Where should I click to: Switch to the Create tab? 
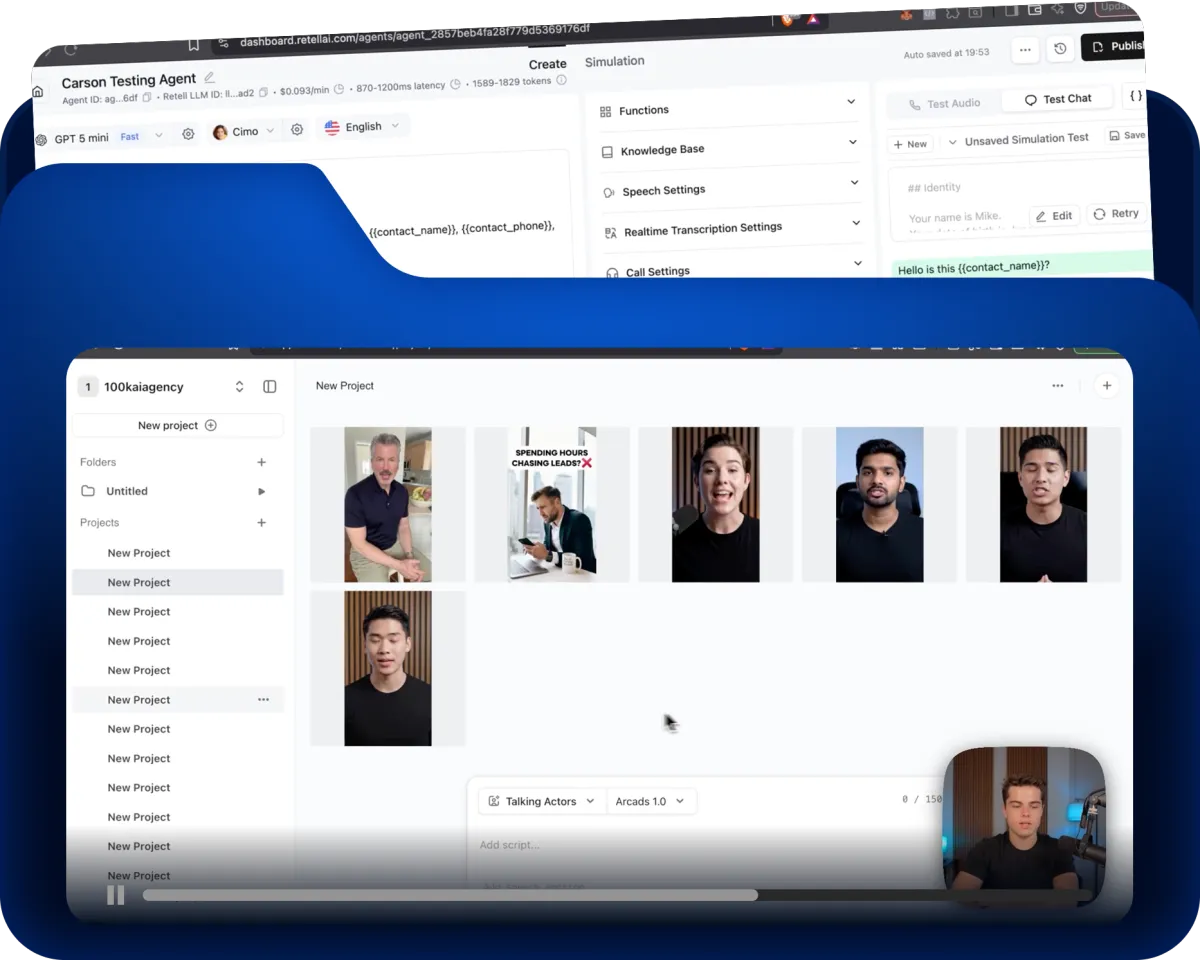click(547, 64)
